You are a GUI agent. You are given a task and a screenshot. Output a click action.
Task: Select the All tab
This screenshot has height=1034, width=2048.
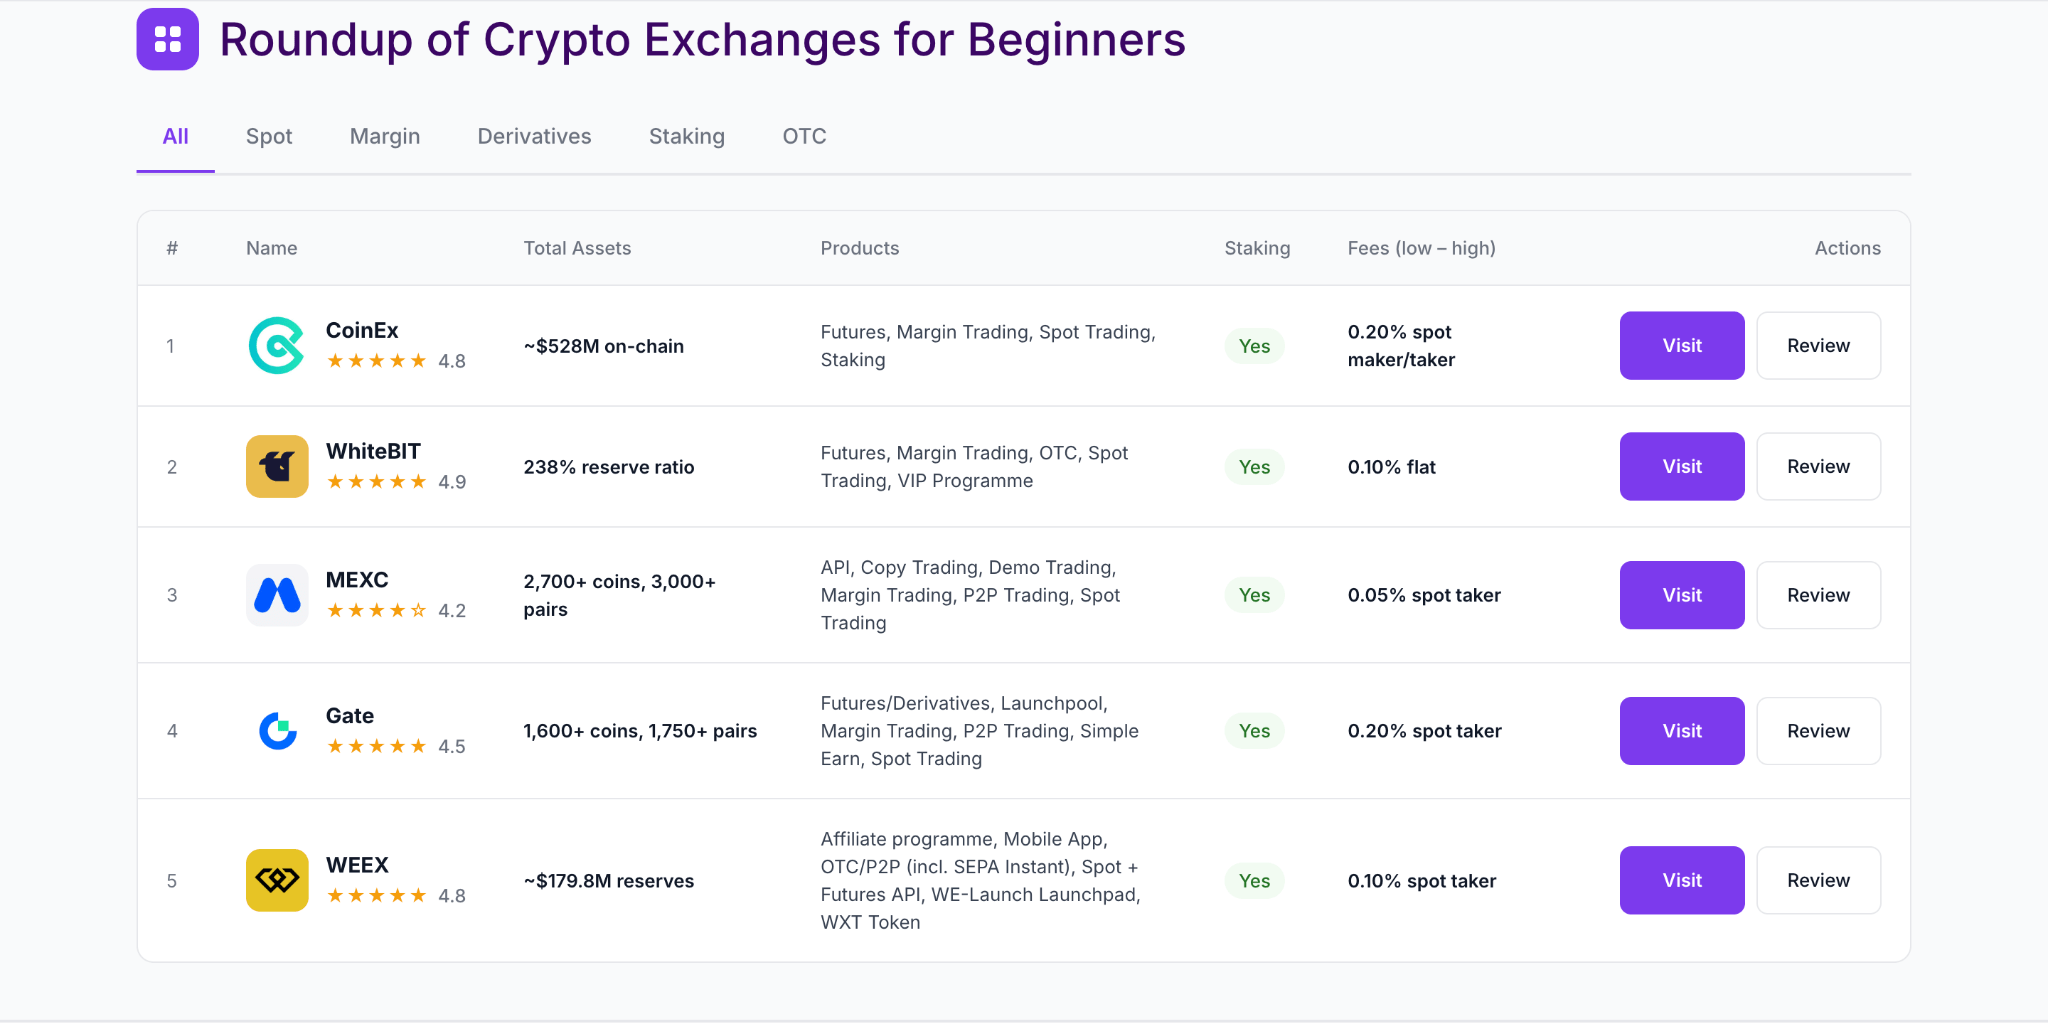[x=175, y=137]
